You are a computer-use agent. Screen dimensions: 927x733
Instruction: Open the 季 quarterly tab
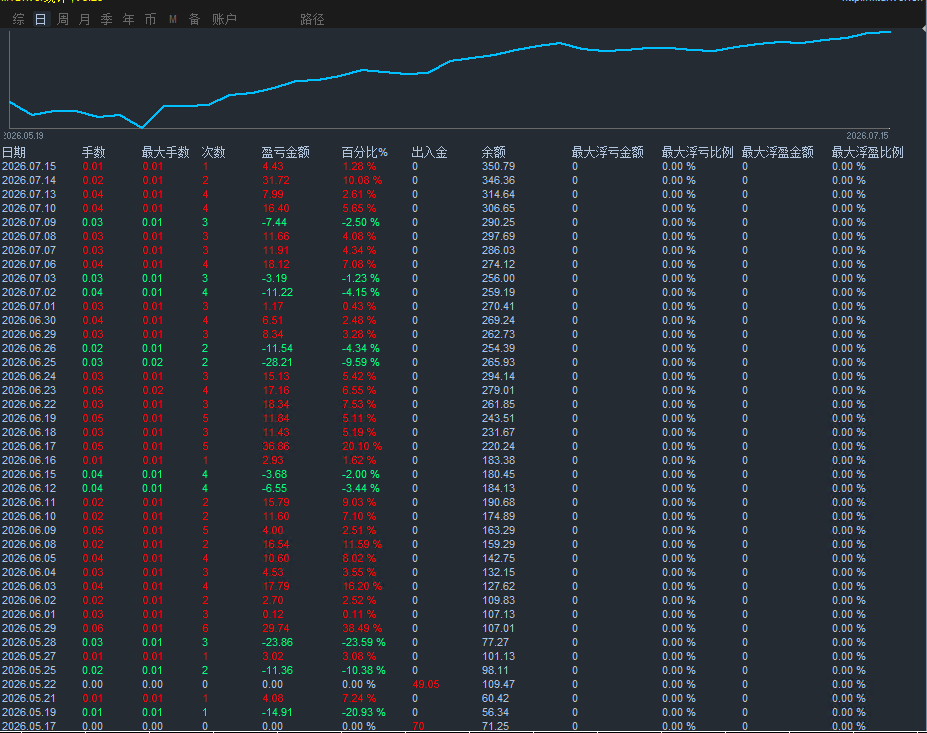click(106, 20)
